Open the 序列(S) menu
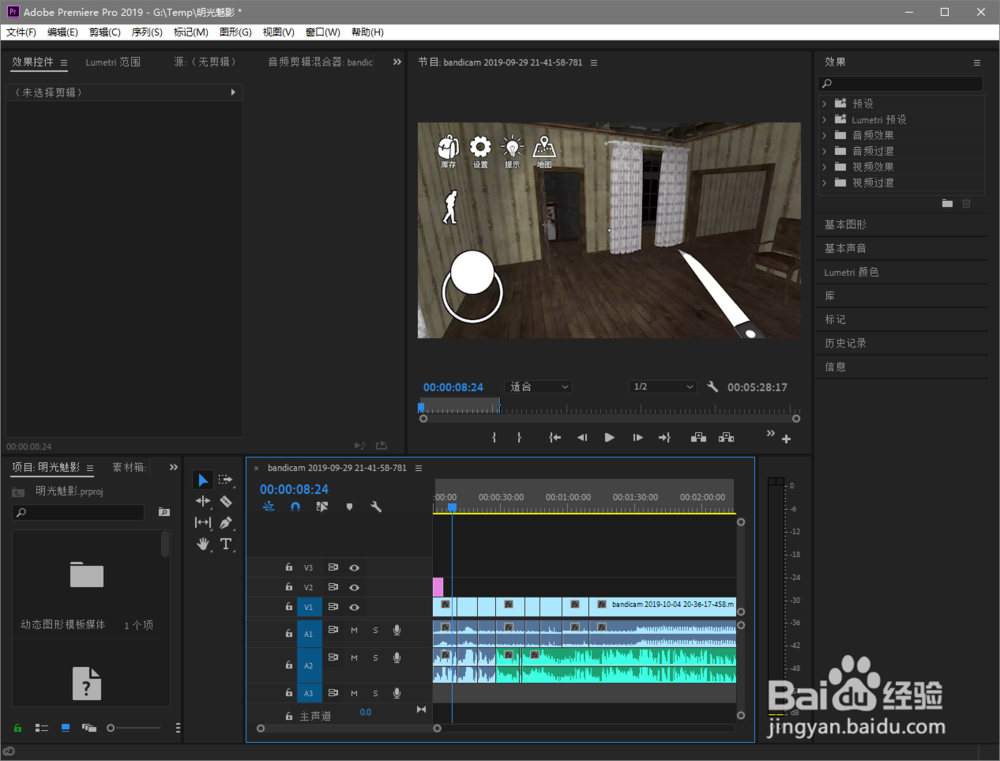The height and width of the screenshot is (761, 1000). click(x=147, y=32)
